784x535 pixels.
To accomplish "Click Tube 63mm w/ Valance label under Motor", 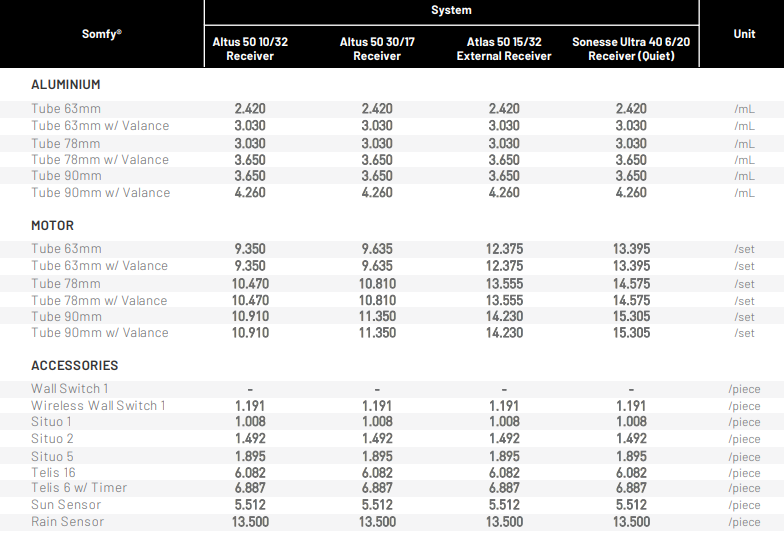I will [100, 266].
